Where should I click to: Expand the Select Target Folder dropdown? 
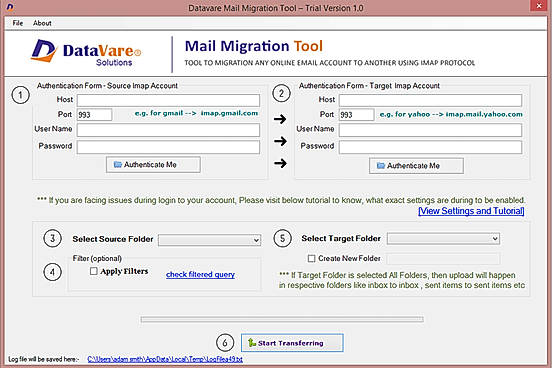click(x=443, y=239)
